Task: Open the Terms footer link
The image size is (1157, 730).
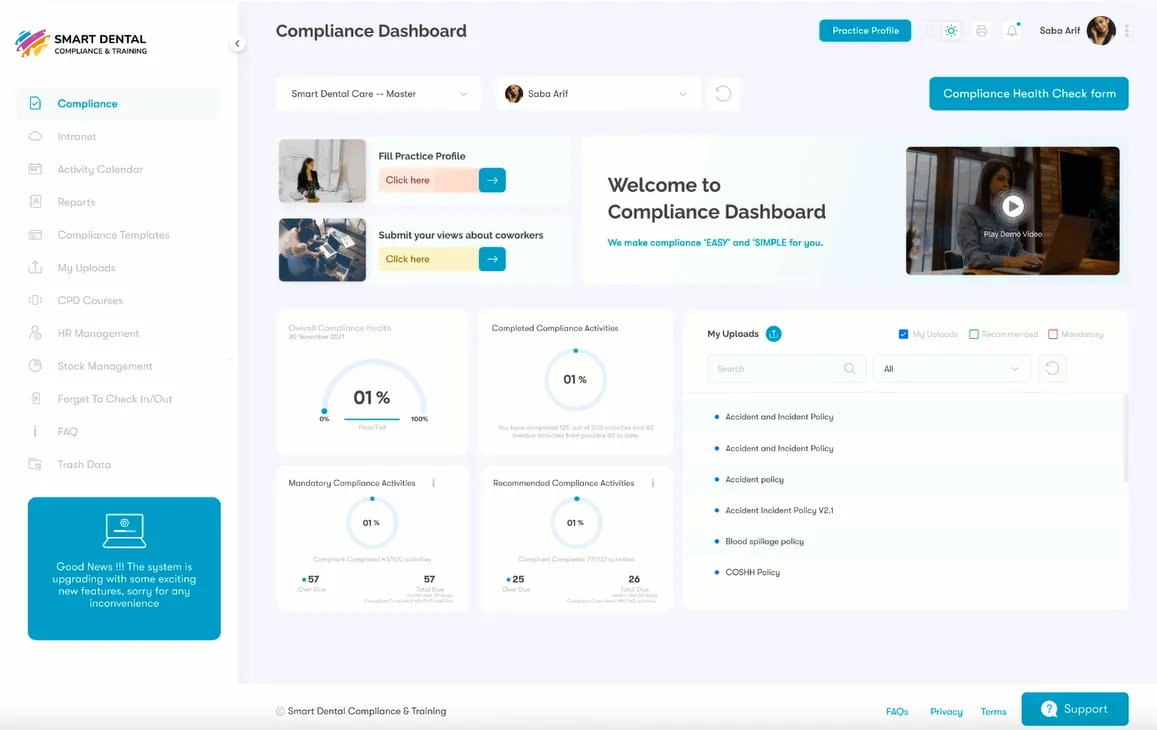Action: pyautogui.click(x=993, y=712)
